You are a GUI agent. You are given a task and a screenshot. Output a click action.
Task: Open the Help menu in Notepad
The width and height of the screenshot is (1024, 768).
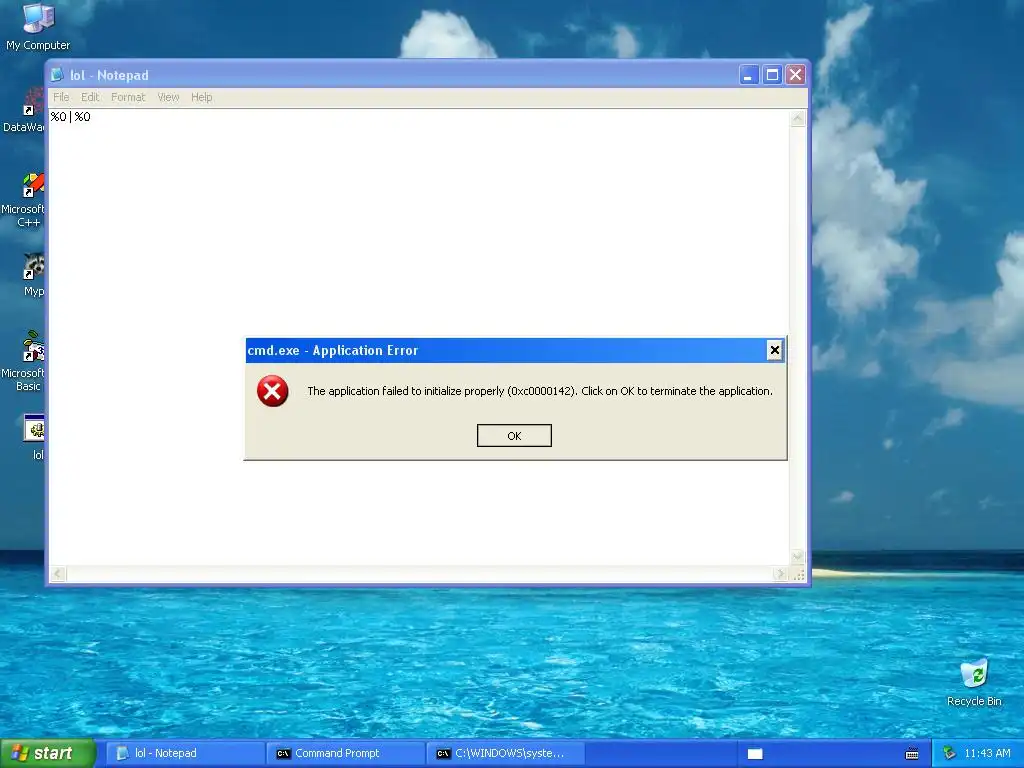201,97
